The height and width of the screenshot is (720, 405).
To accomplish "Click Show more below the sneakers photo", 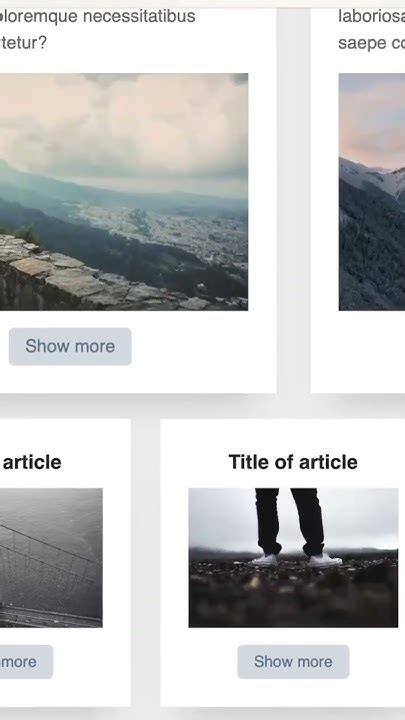I will pos(293,662).
